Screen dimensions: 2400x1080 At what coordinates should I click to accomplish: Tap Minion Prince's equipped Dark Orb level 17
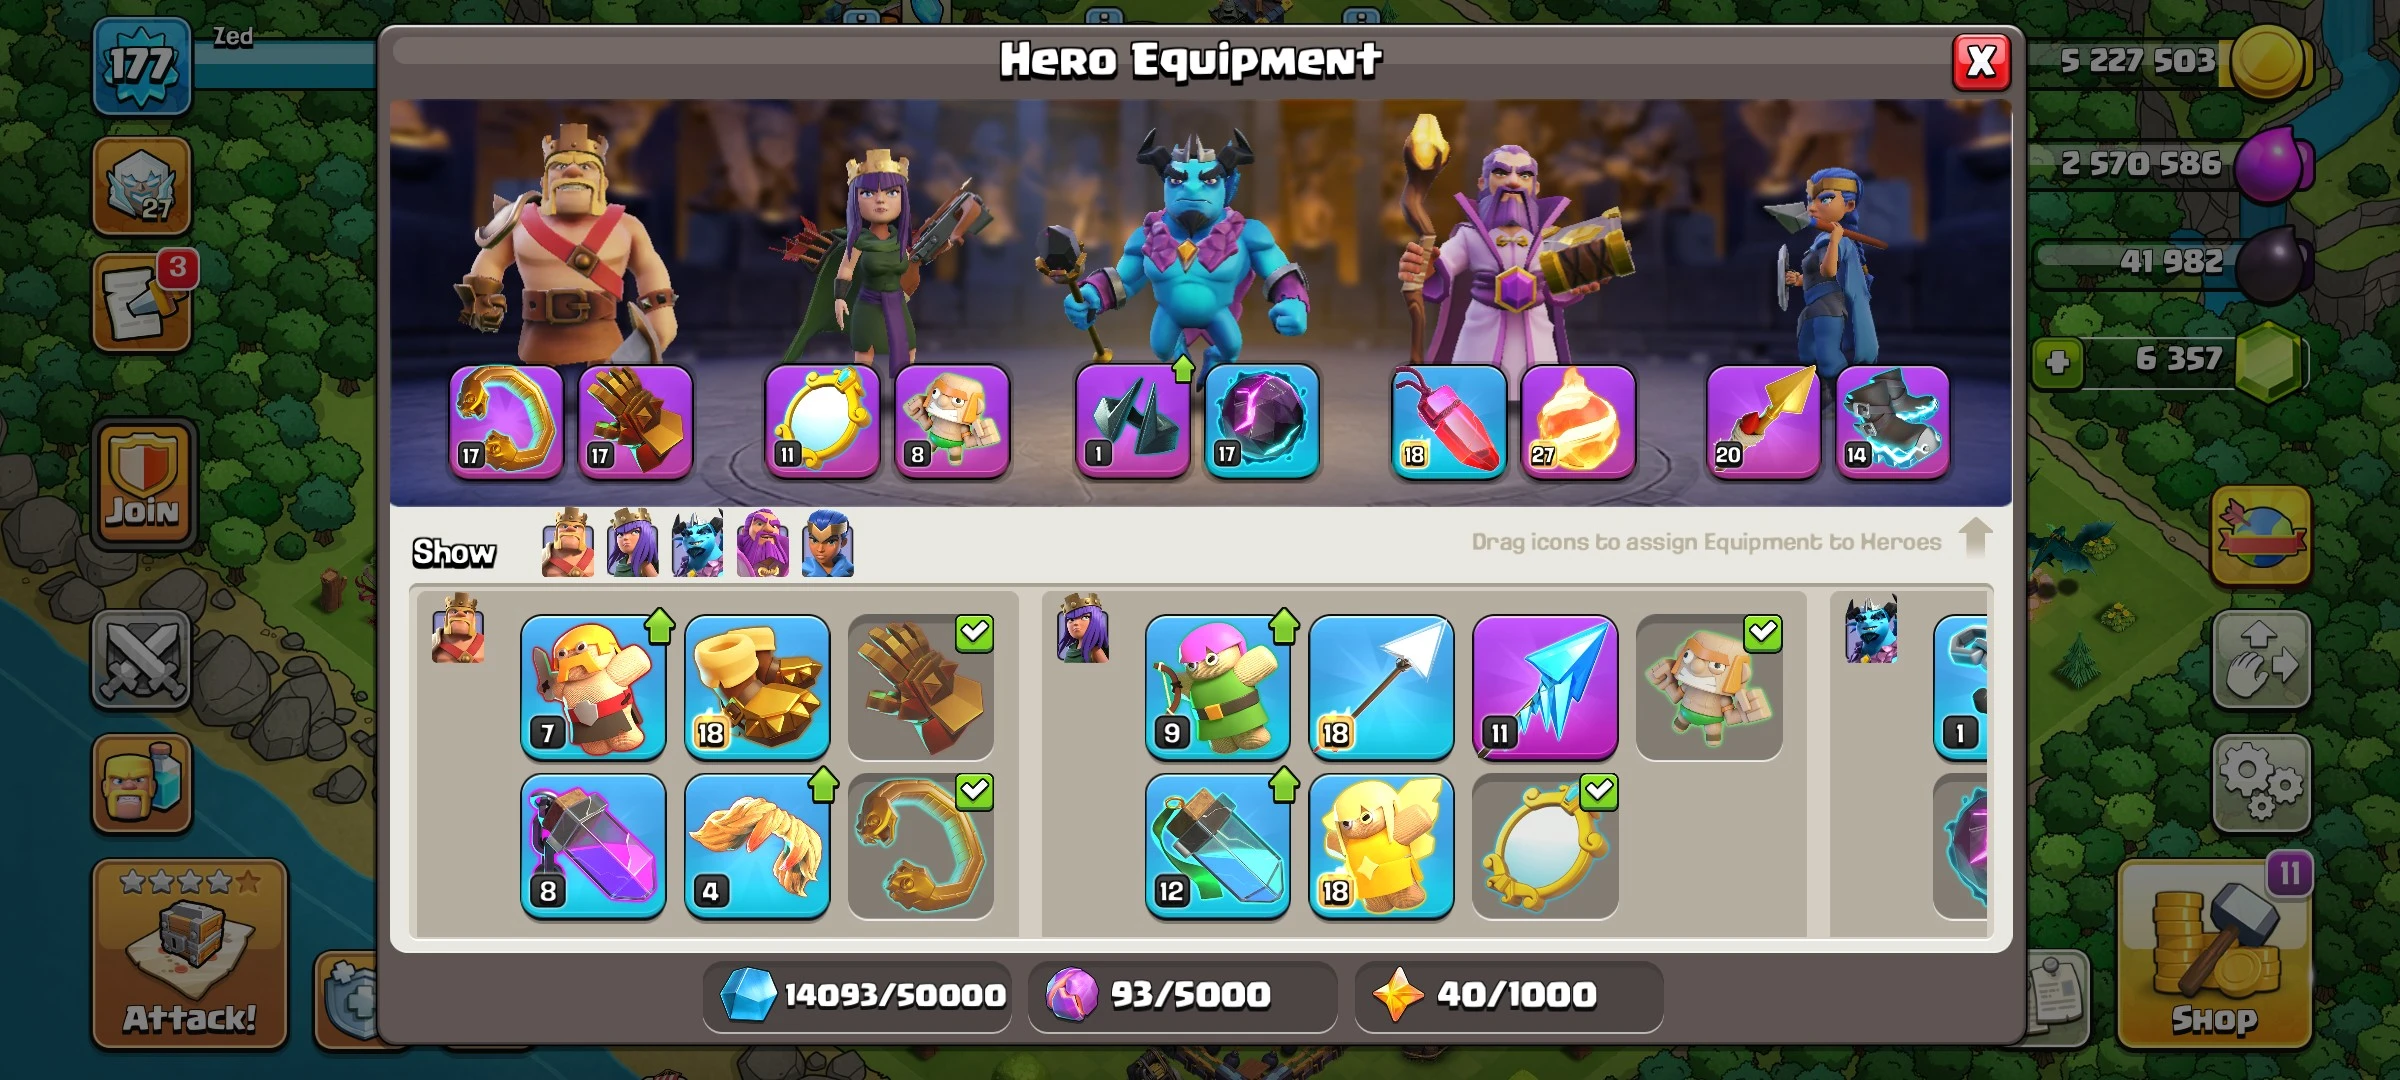point(1262,421)
